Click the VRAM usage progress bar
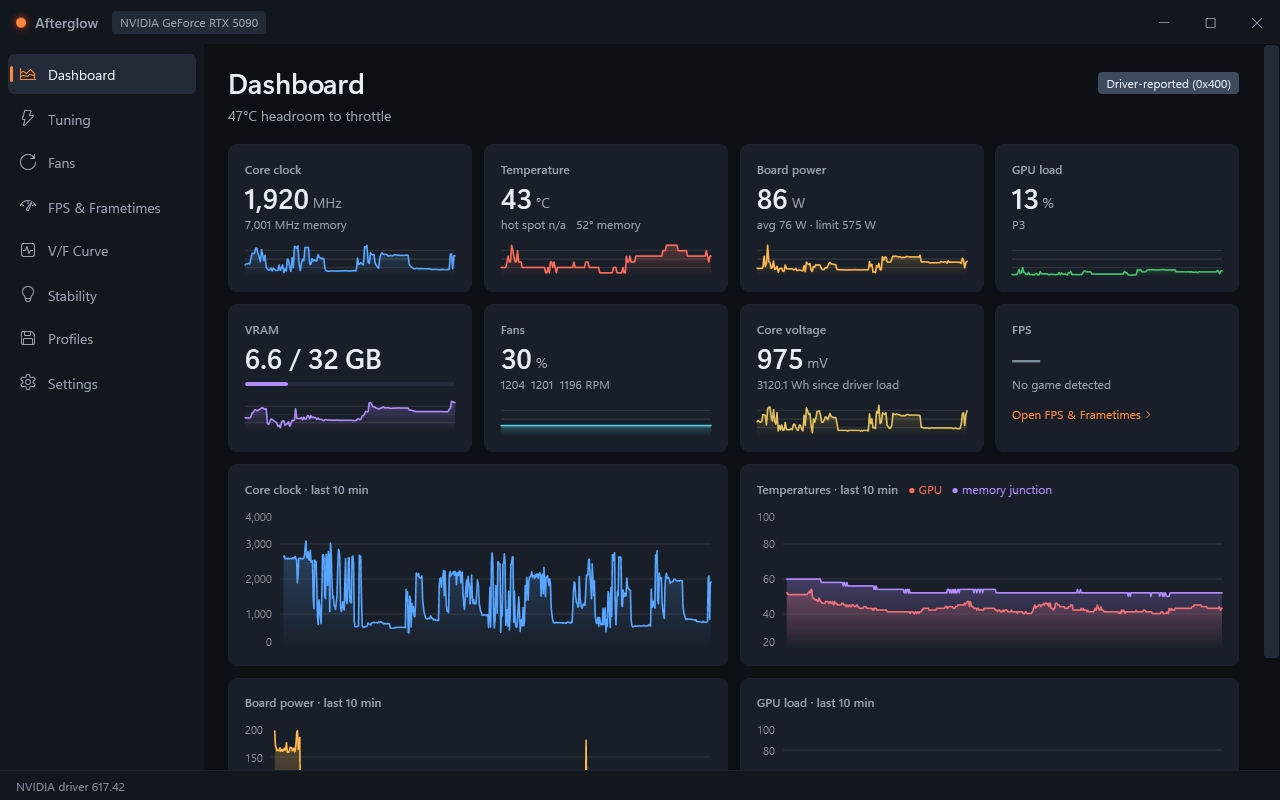Viewport: 1280px width, 800px height. (x=350, y=384)
